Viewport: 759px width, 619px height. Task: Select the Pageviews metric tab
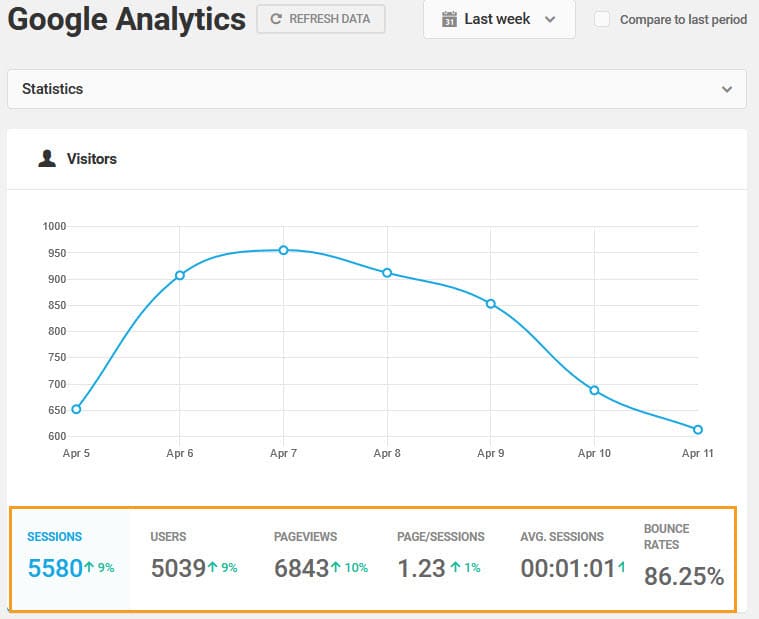(x=320, y=559)
